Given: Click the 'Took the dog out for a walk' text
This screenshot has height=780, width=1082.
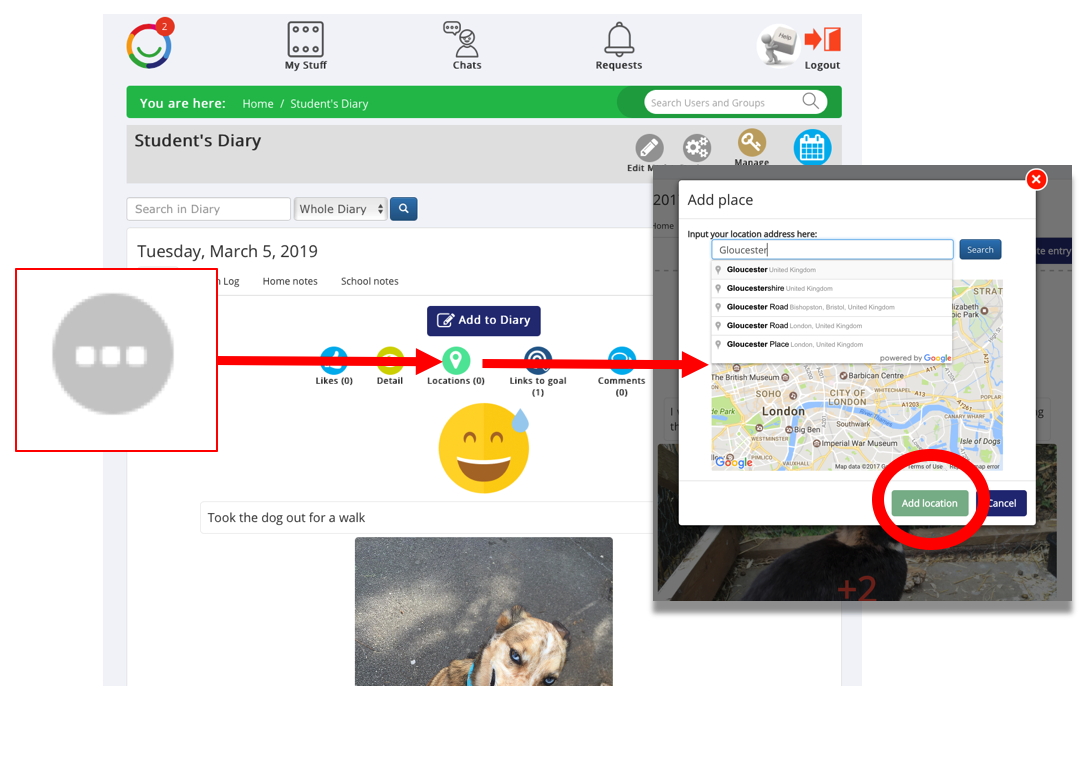Looking at the screenshot, I should pos(286,518).
